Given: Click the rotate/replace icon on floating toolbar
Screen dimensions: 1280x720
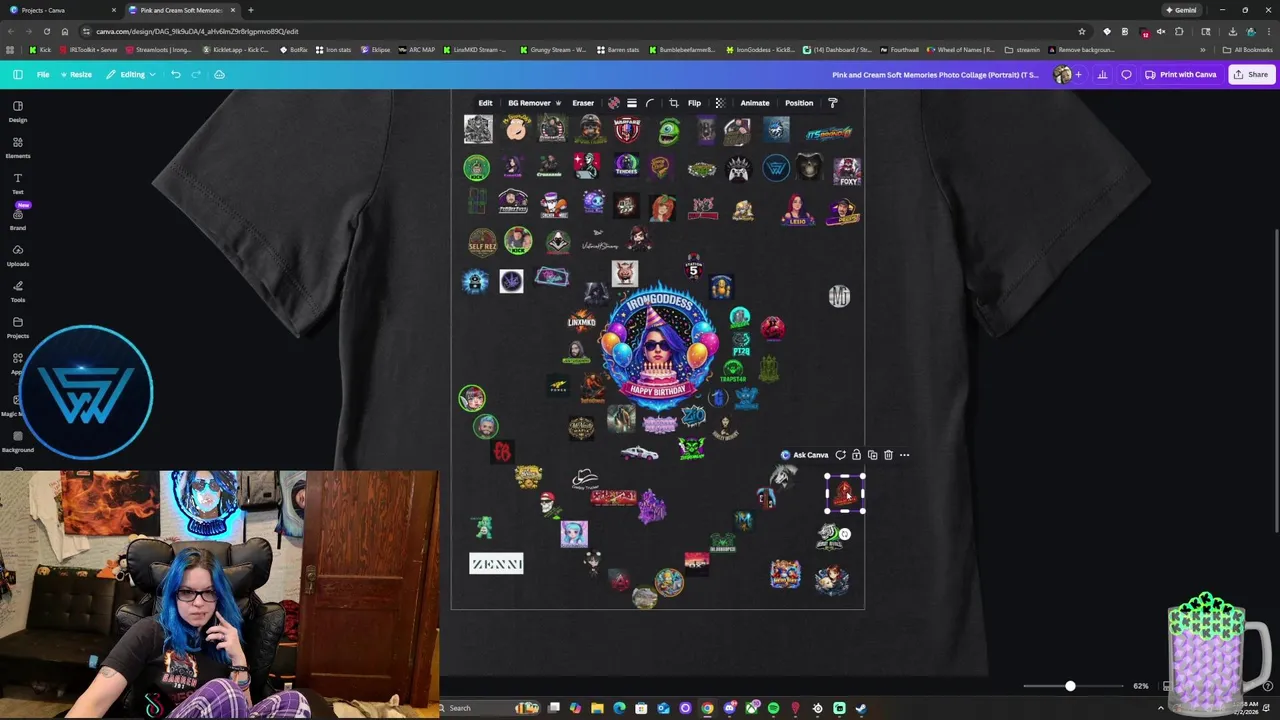Looking at the screenshot, I should tap(840, 455).
